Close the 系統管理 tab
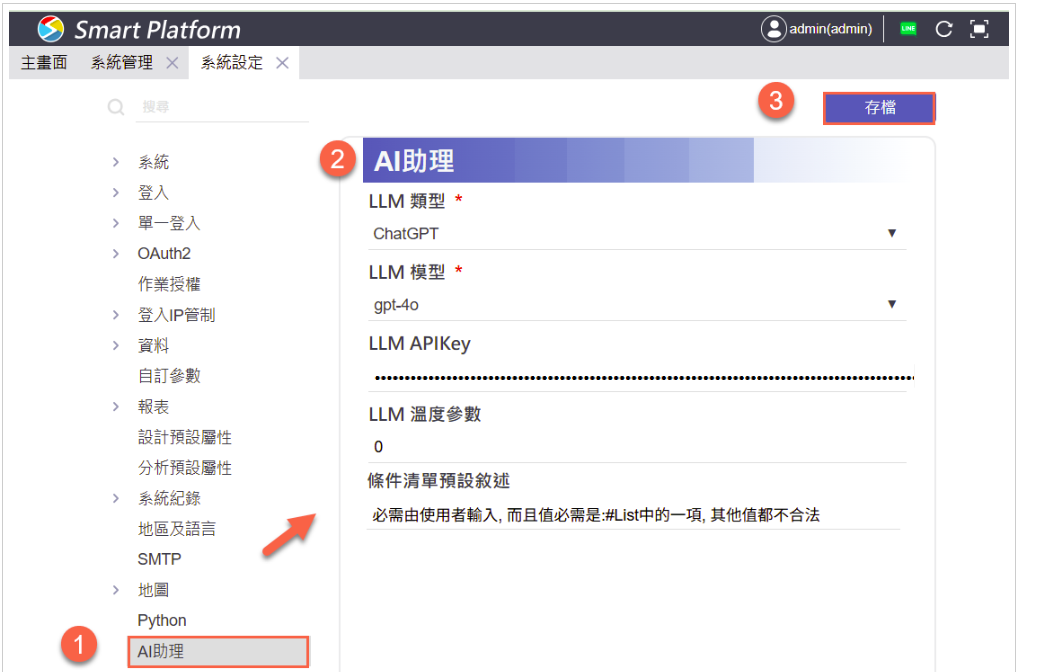1037x672 pixels. pyautogui.click(x=172, y=61)
